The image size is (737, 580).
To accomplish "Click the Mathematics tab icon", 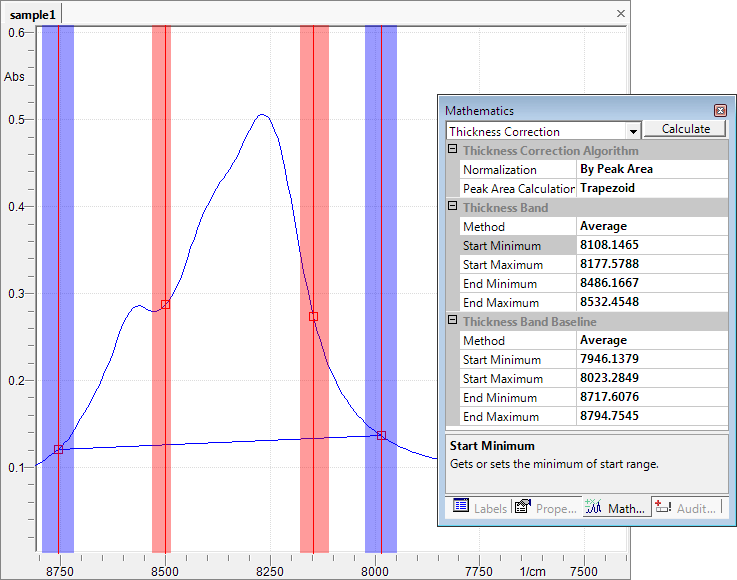I will click(592, 507).
